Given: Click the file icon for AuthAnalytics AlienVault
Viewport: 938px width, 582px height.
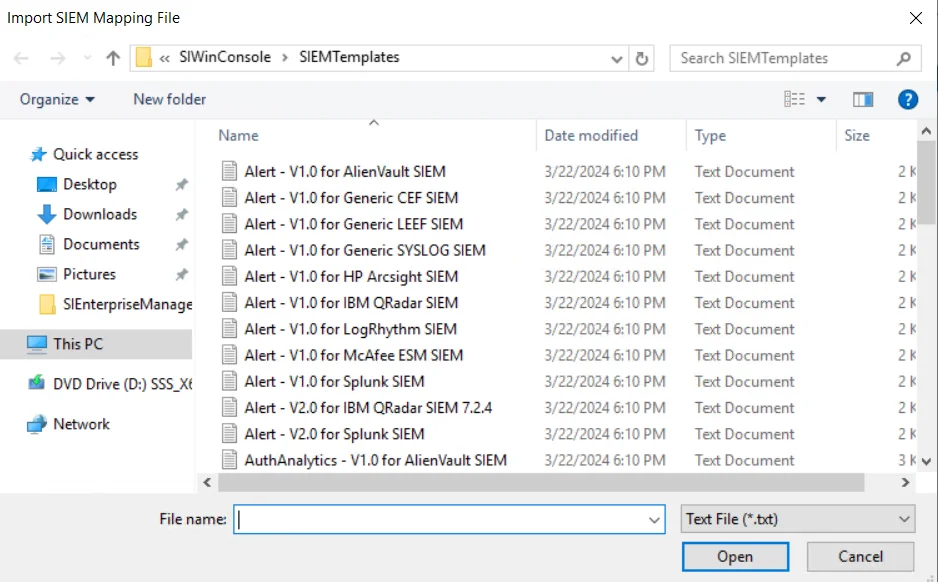Looking at the screenshot, I should point(229,461).
